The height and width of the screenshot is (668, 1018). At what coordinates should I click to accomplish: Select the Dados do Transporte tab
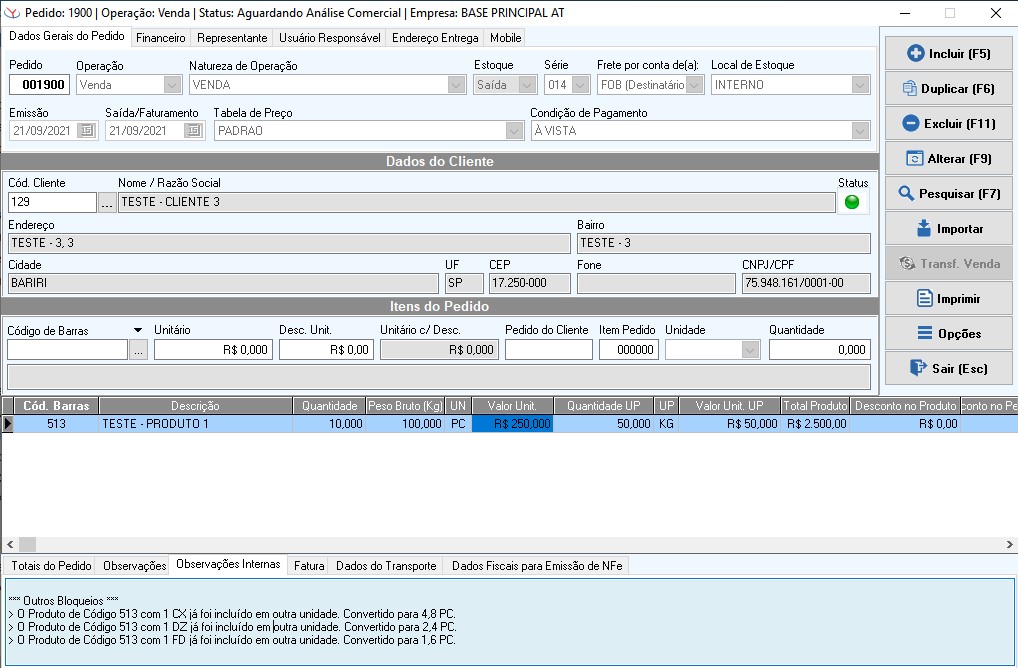coord(386,566)
